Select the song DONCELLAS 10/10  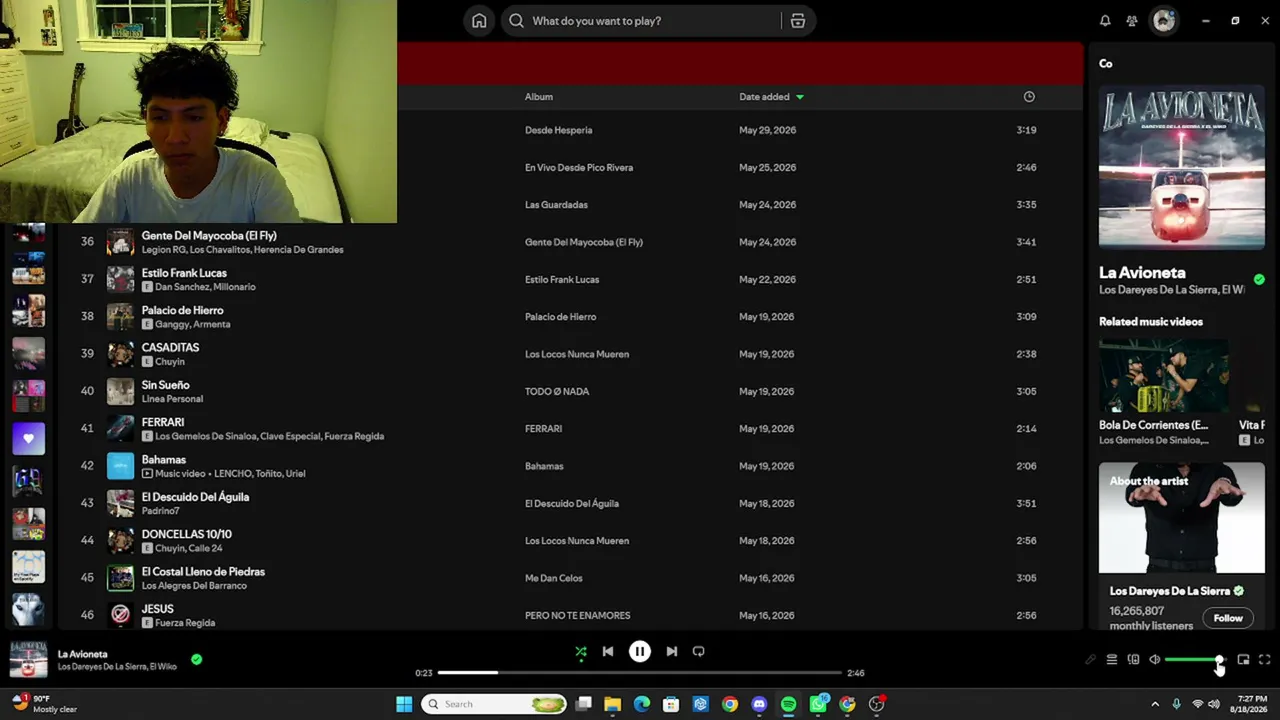pyautogui.click(x=186, y=534)
